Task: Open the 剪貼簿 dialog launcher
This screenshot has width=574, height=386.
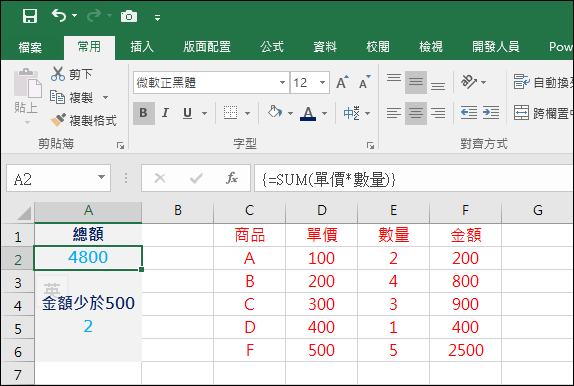Action: tap(120, 146)
